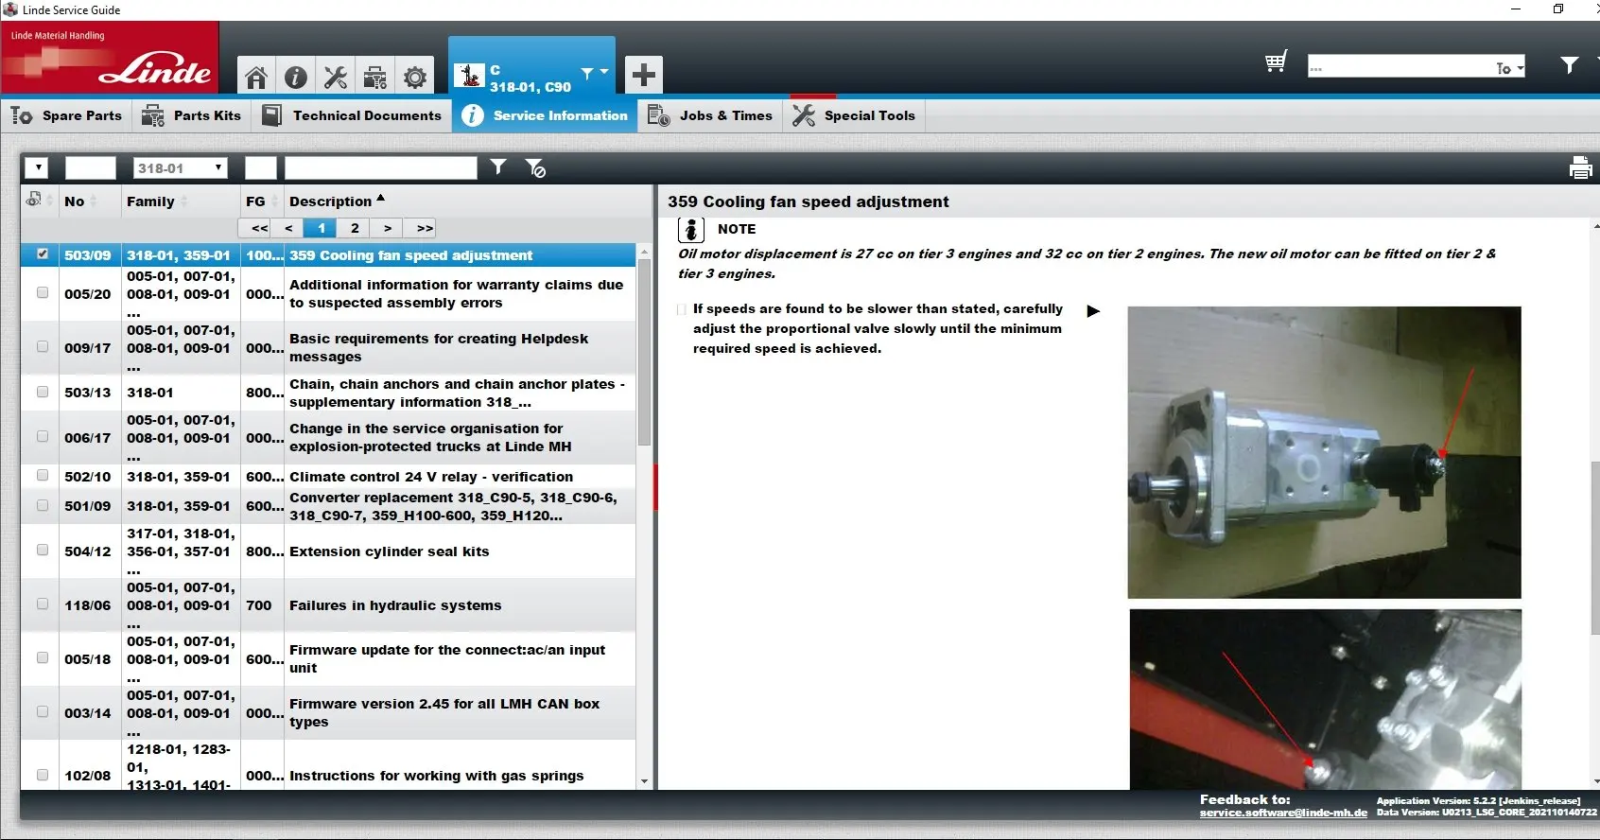Tick the checkbox for row 005/20
Image resolution: width=1600 pixels, height=840 pixels.
(42, 293)
